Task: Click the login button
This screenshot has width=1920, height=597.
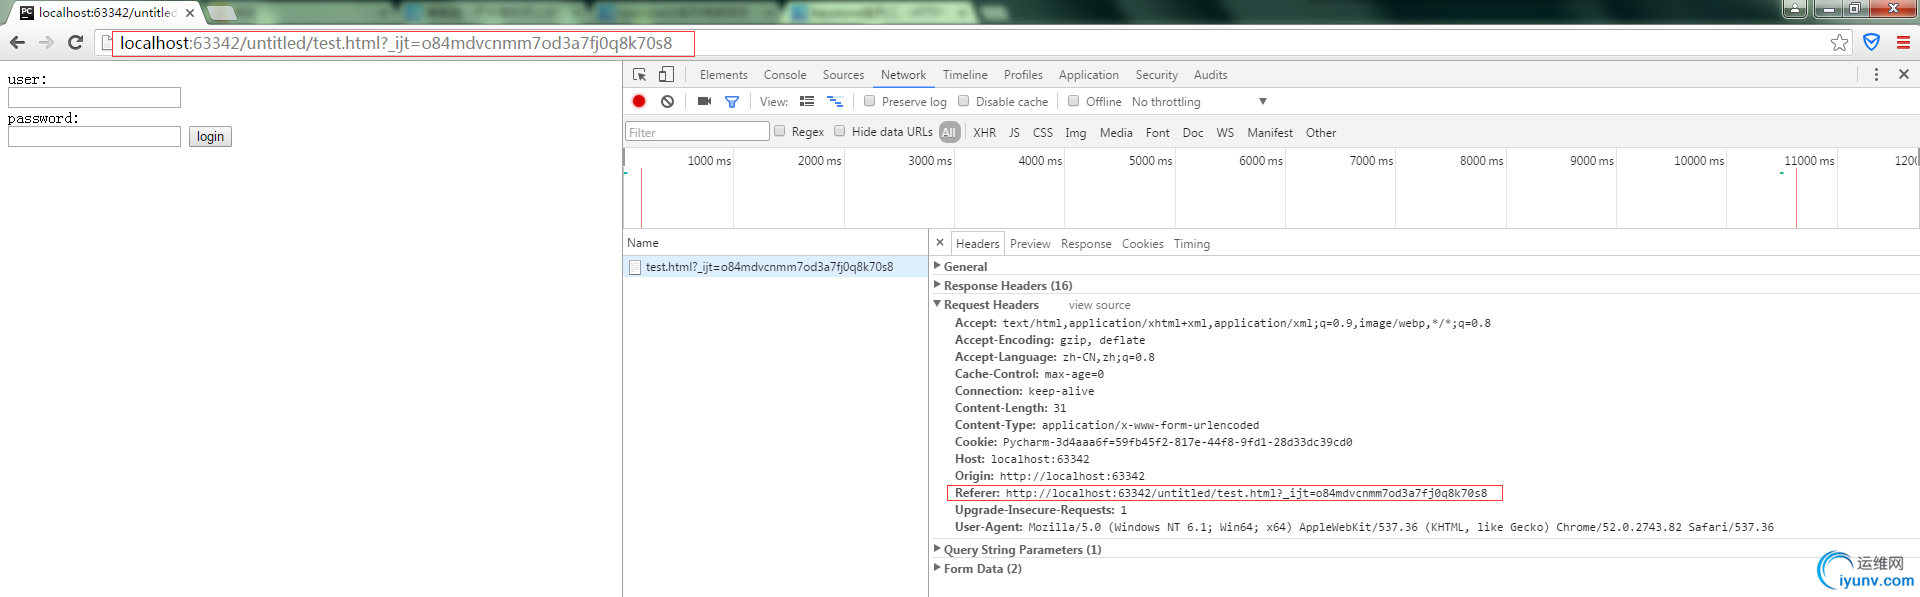Action: [x=210, y=136]
